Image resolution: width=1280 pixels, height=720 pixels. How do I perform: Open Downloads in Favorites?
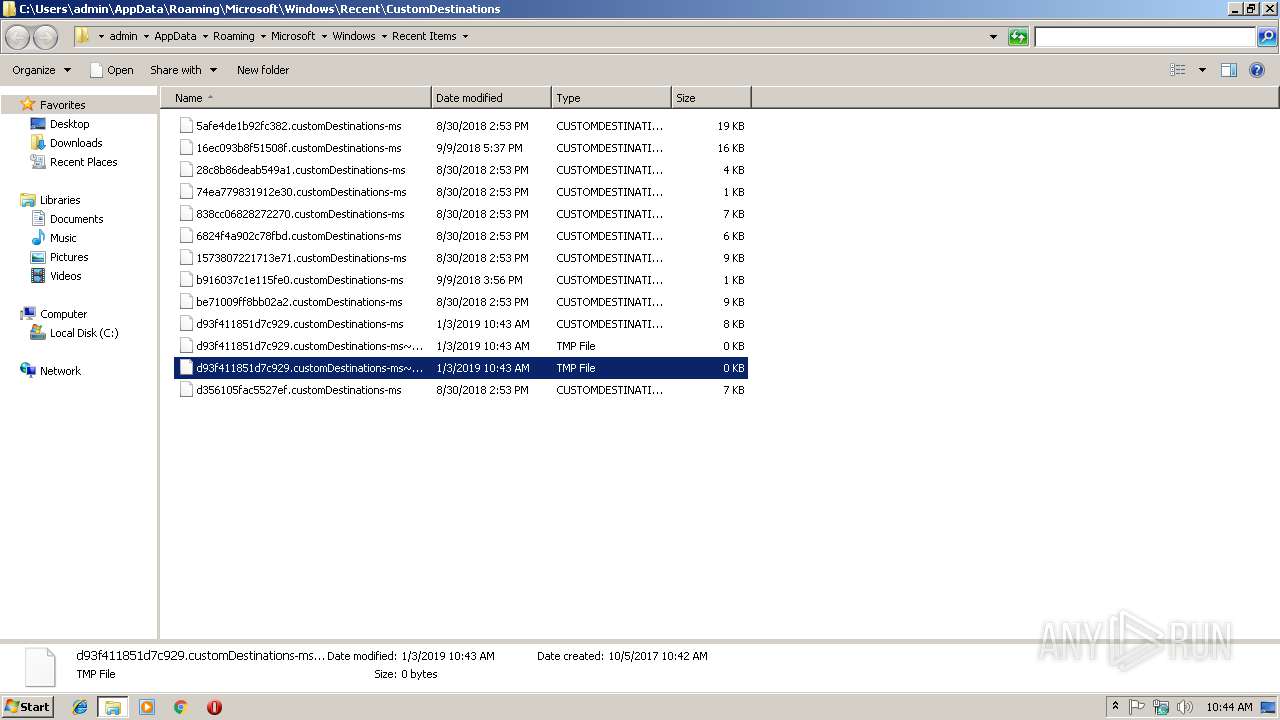[x=76, y=143]
